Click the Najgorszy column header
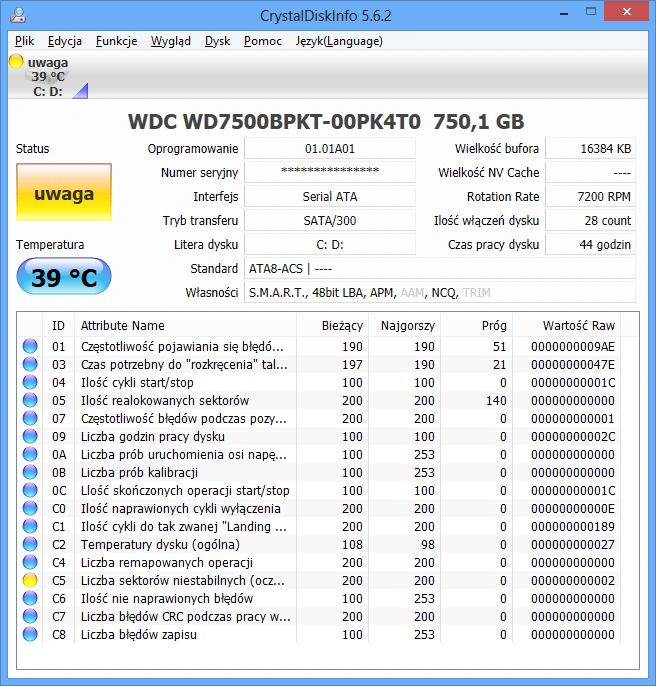The width and height of the screenshot is (656, 686). pos(405,326)
